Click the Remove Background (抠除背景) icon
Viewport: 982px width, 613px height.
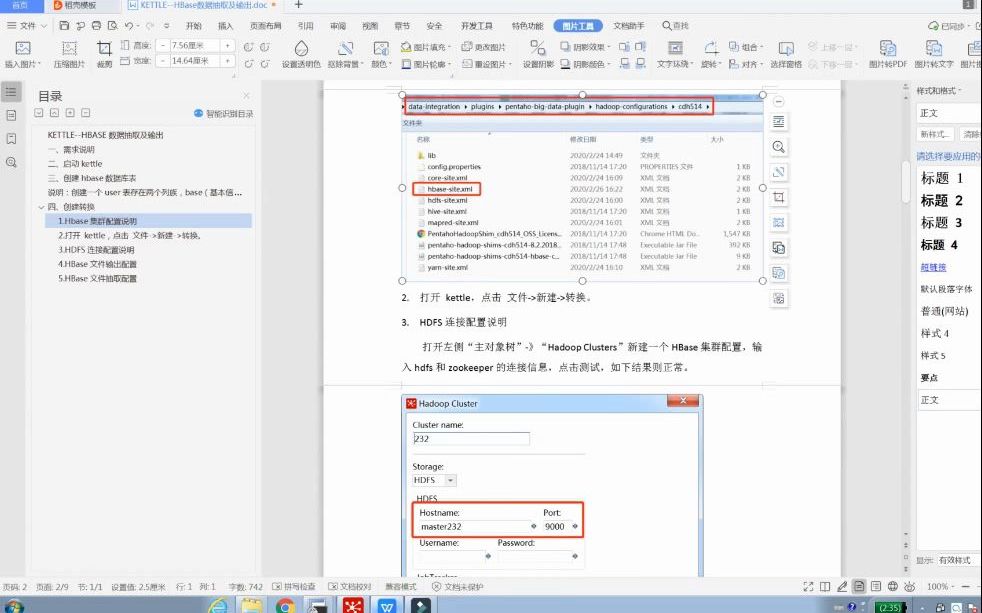click(345, 48)
